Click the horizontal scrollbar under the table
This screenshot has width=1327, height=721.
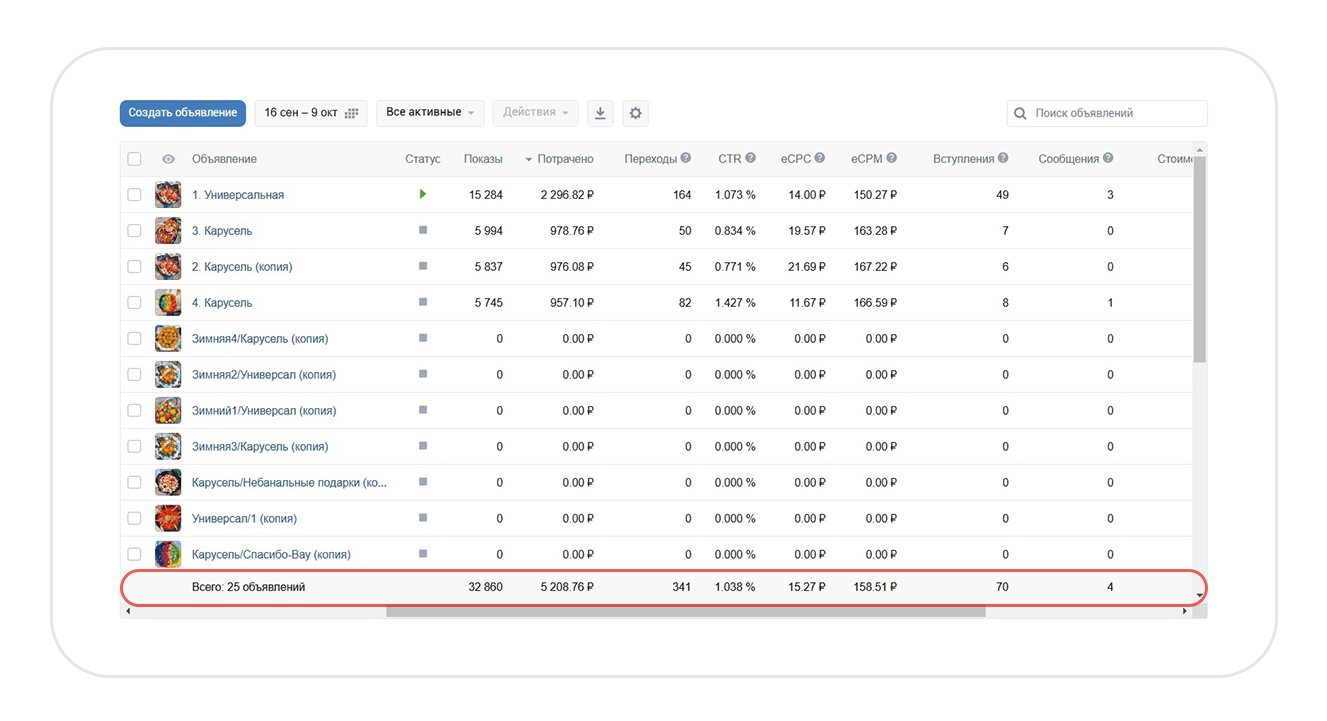coord(685,611)
